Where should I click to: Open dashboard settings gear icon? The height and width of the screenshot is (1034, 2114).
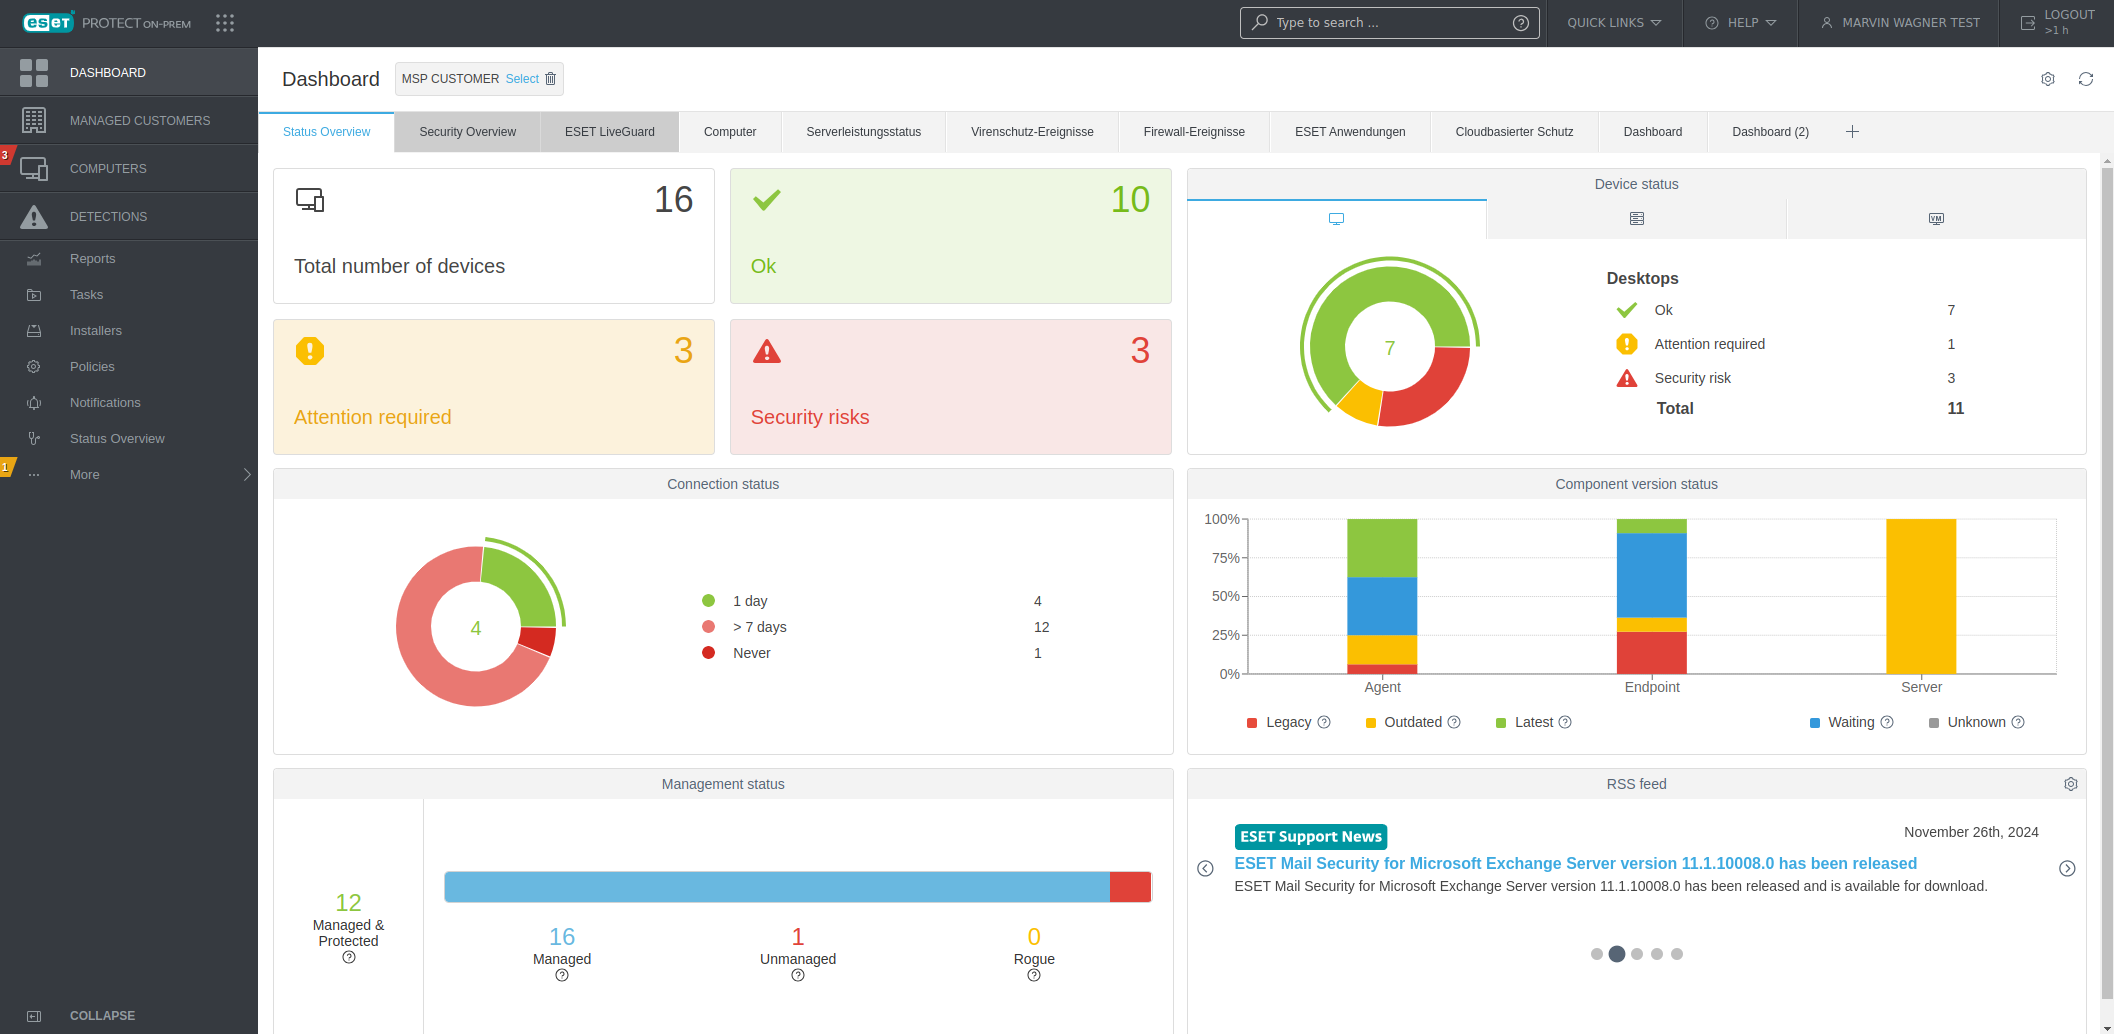click(x=2048, y=79)
